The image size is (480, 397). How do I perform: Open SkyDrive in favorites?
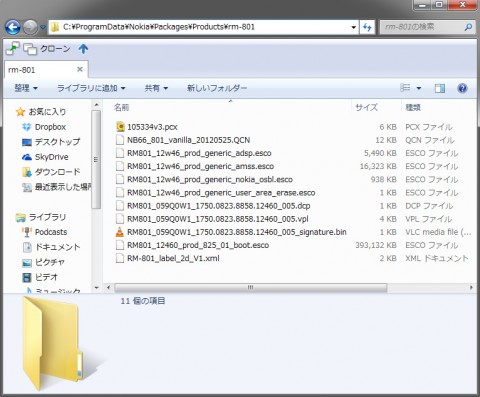point(45,157)
